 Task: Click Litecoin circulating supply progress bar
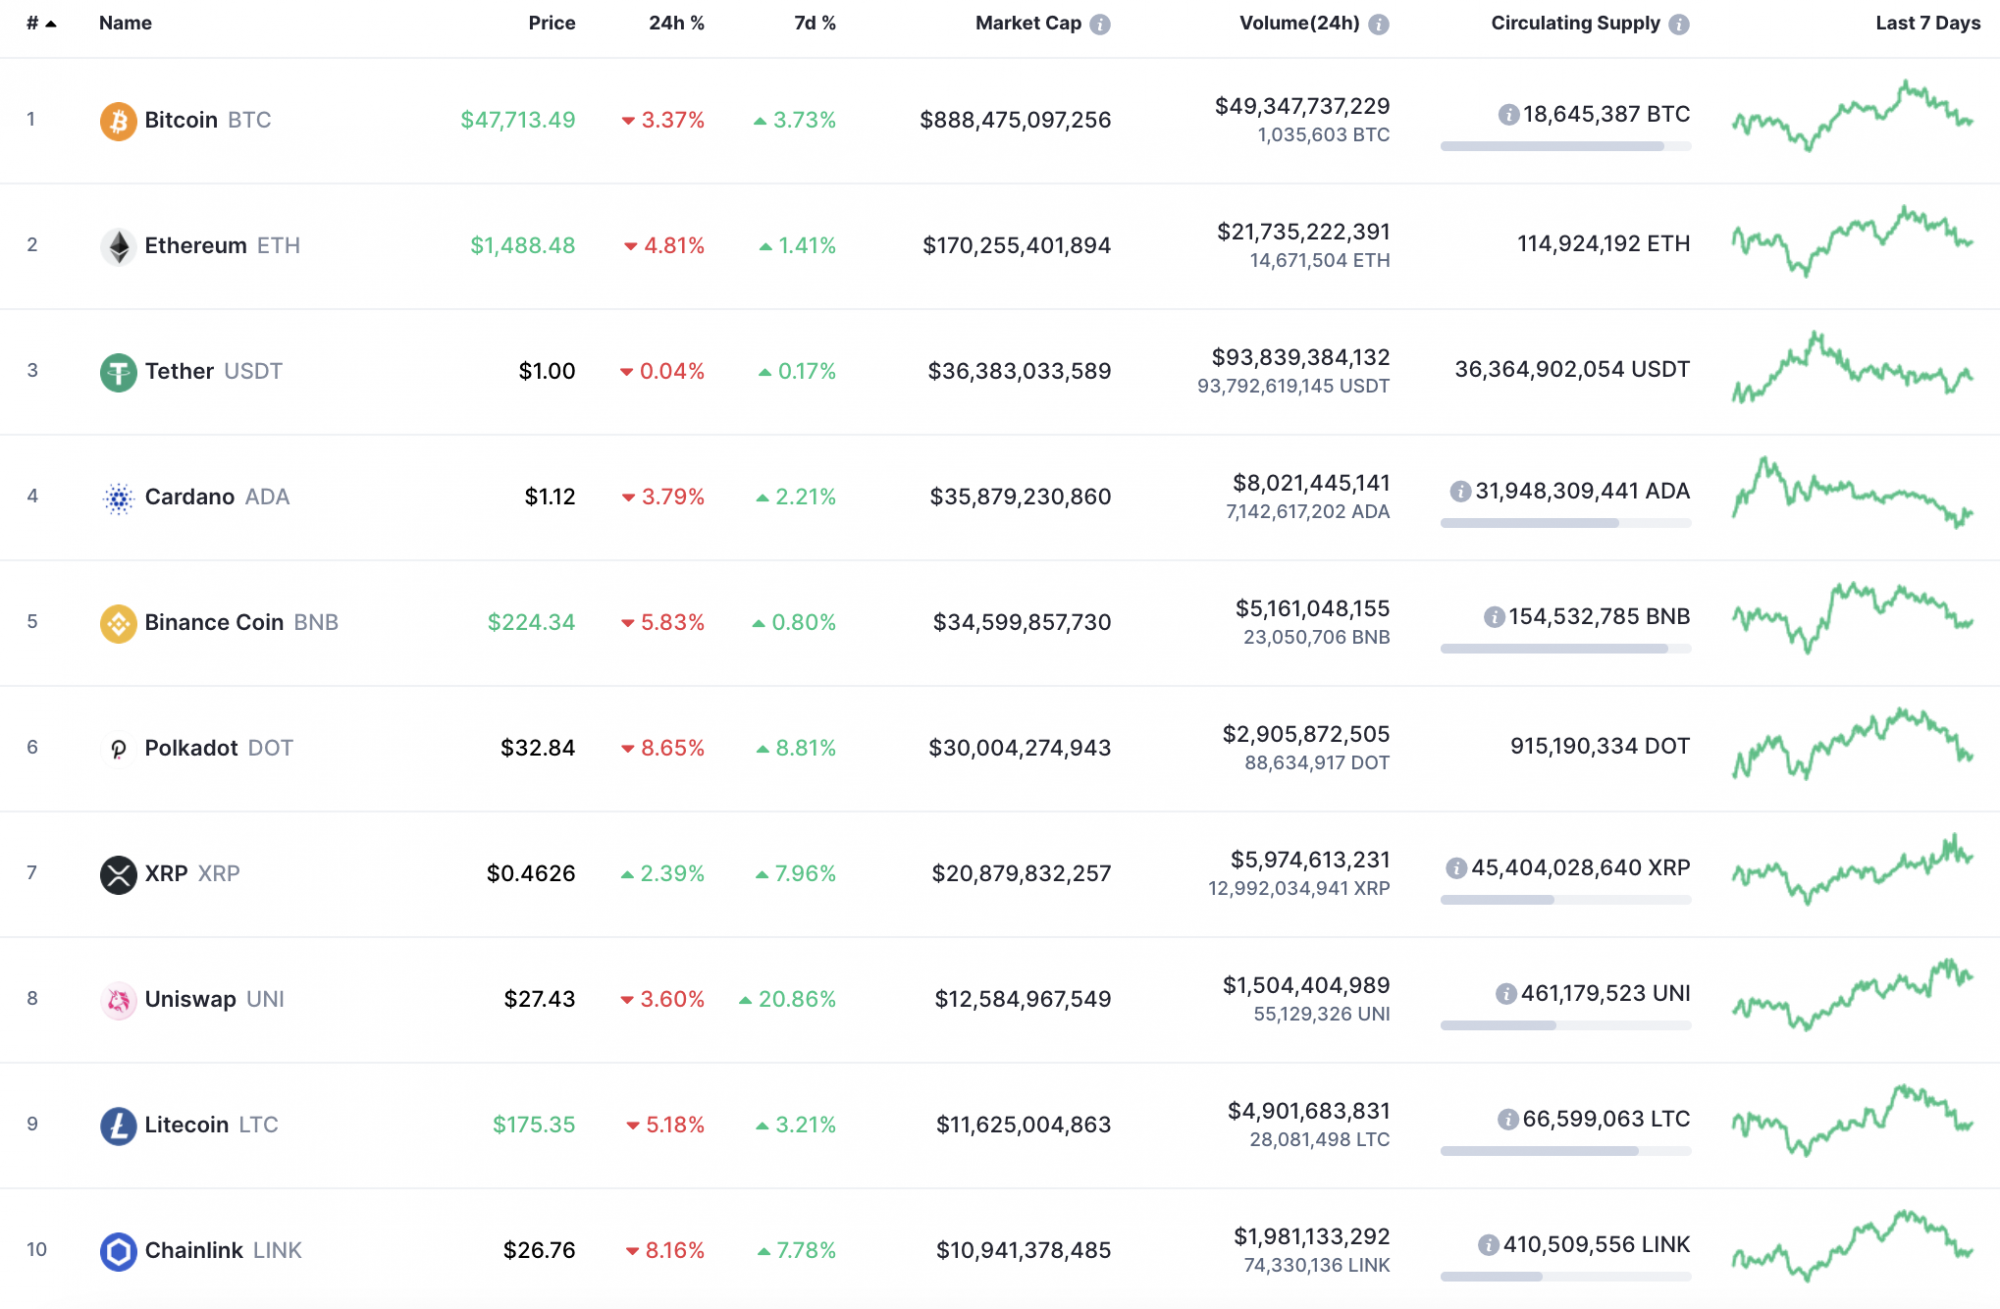(1565, 1151)
